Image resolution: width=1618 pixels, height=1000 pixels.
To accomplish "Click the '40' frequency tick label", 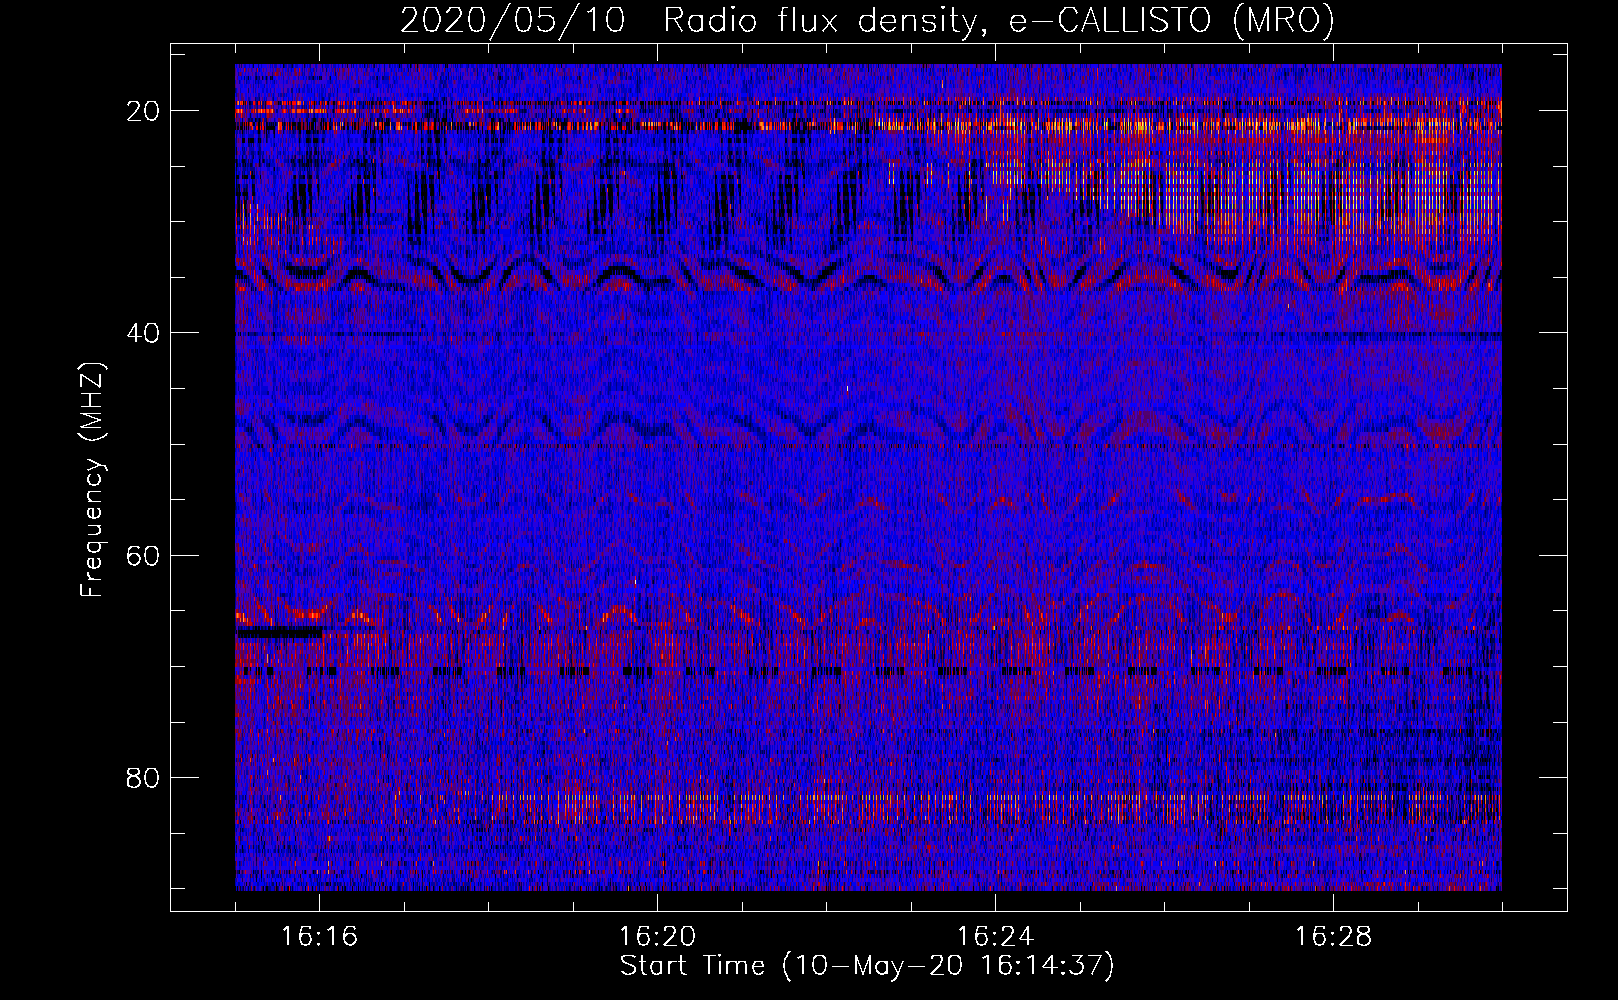I will (144, 333).
